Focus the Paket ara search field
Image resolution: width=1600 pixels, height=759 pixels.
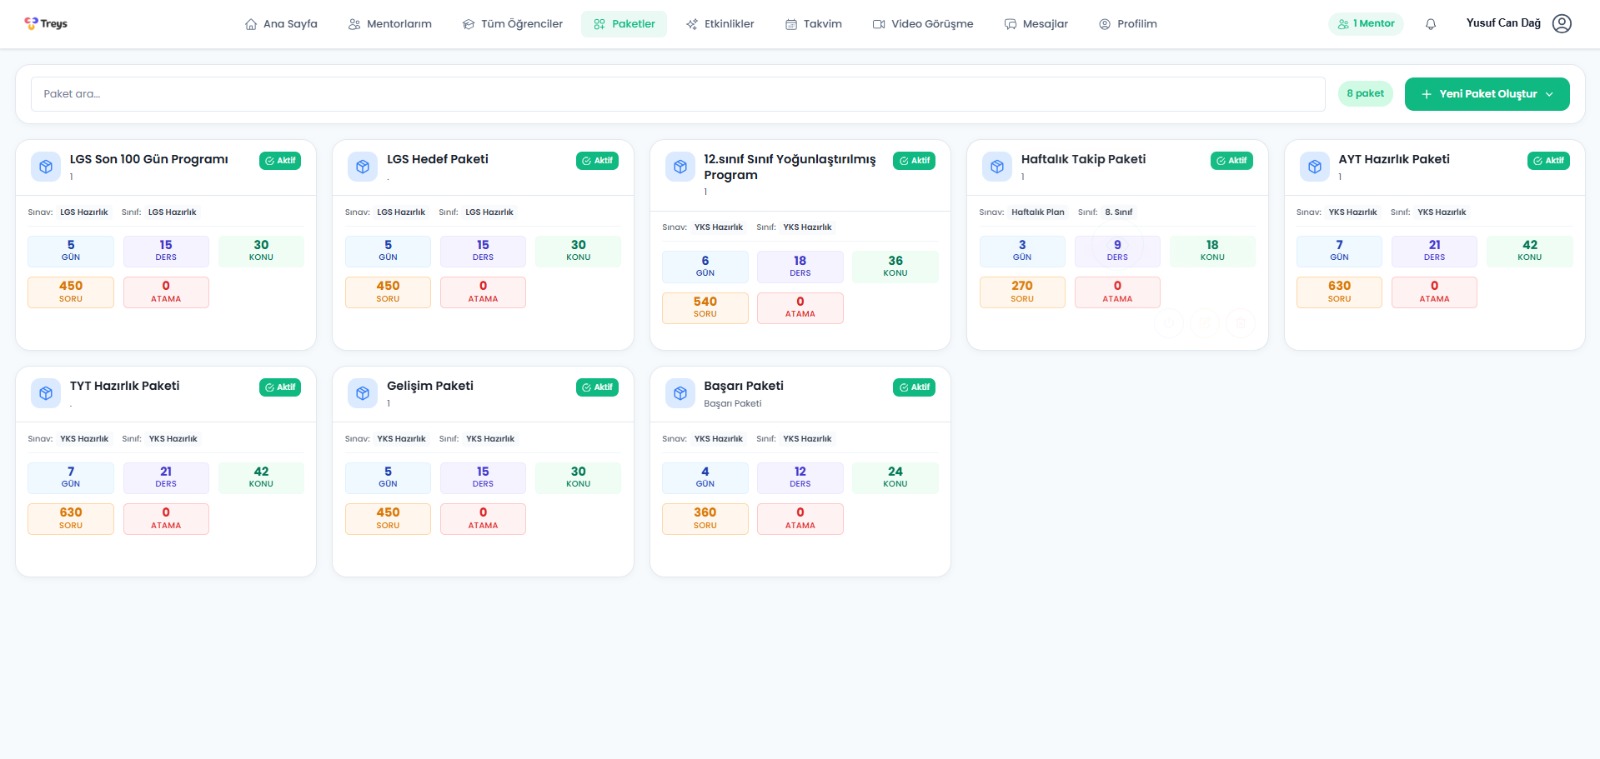tap(678, 94)
